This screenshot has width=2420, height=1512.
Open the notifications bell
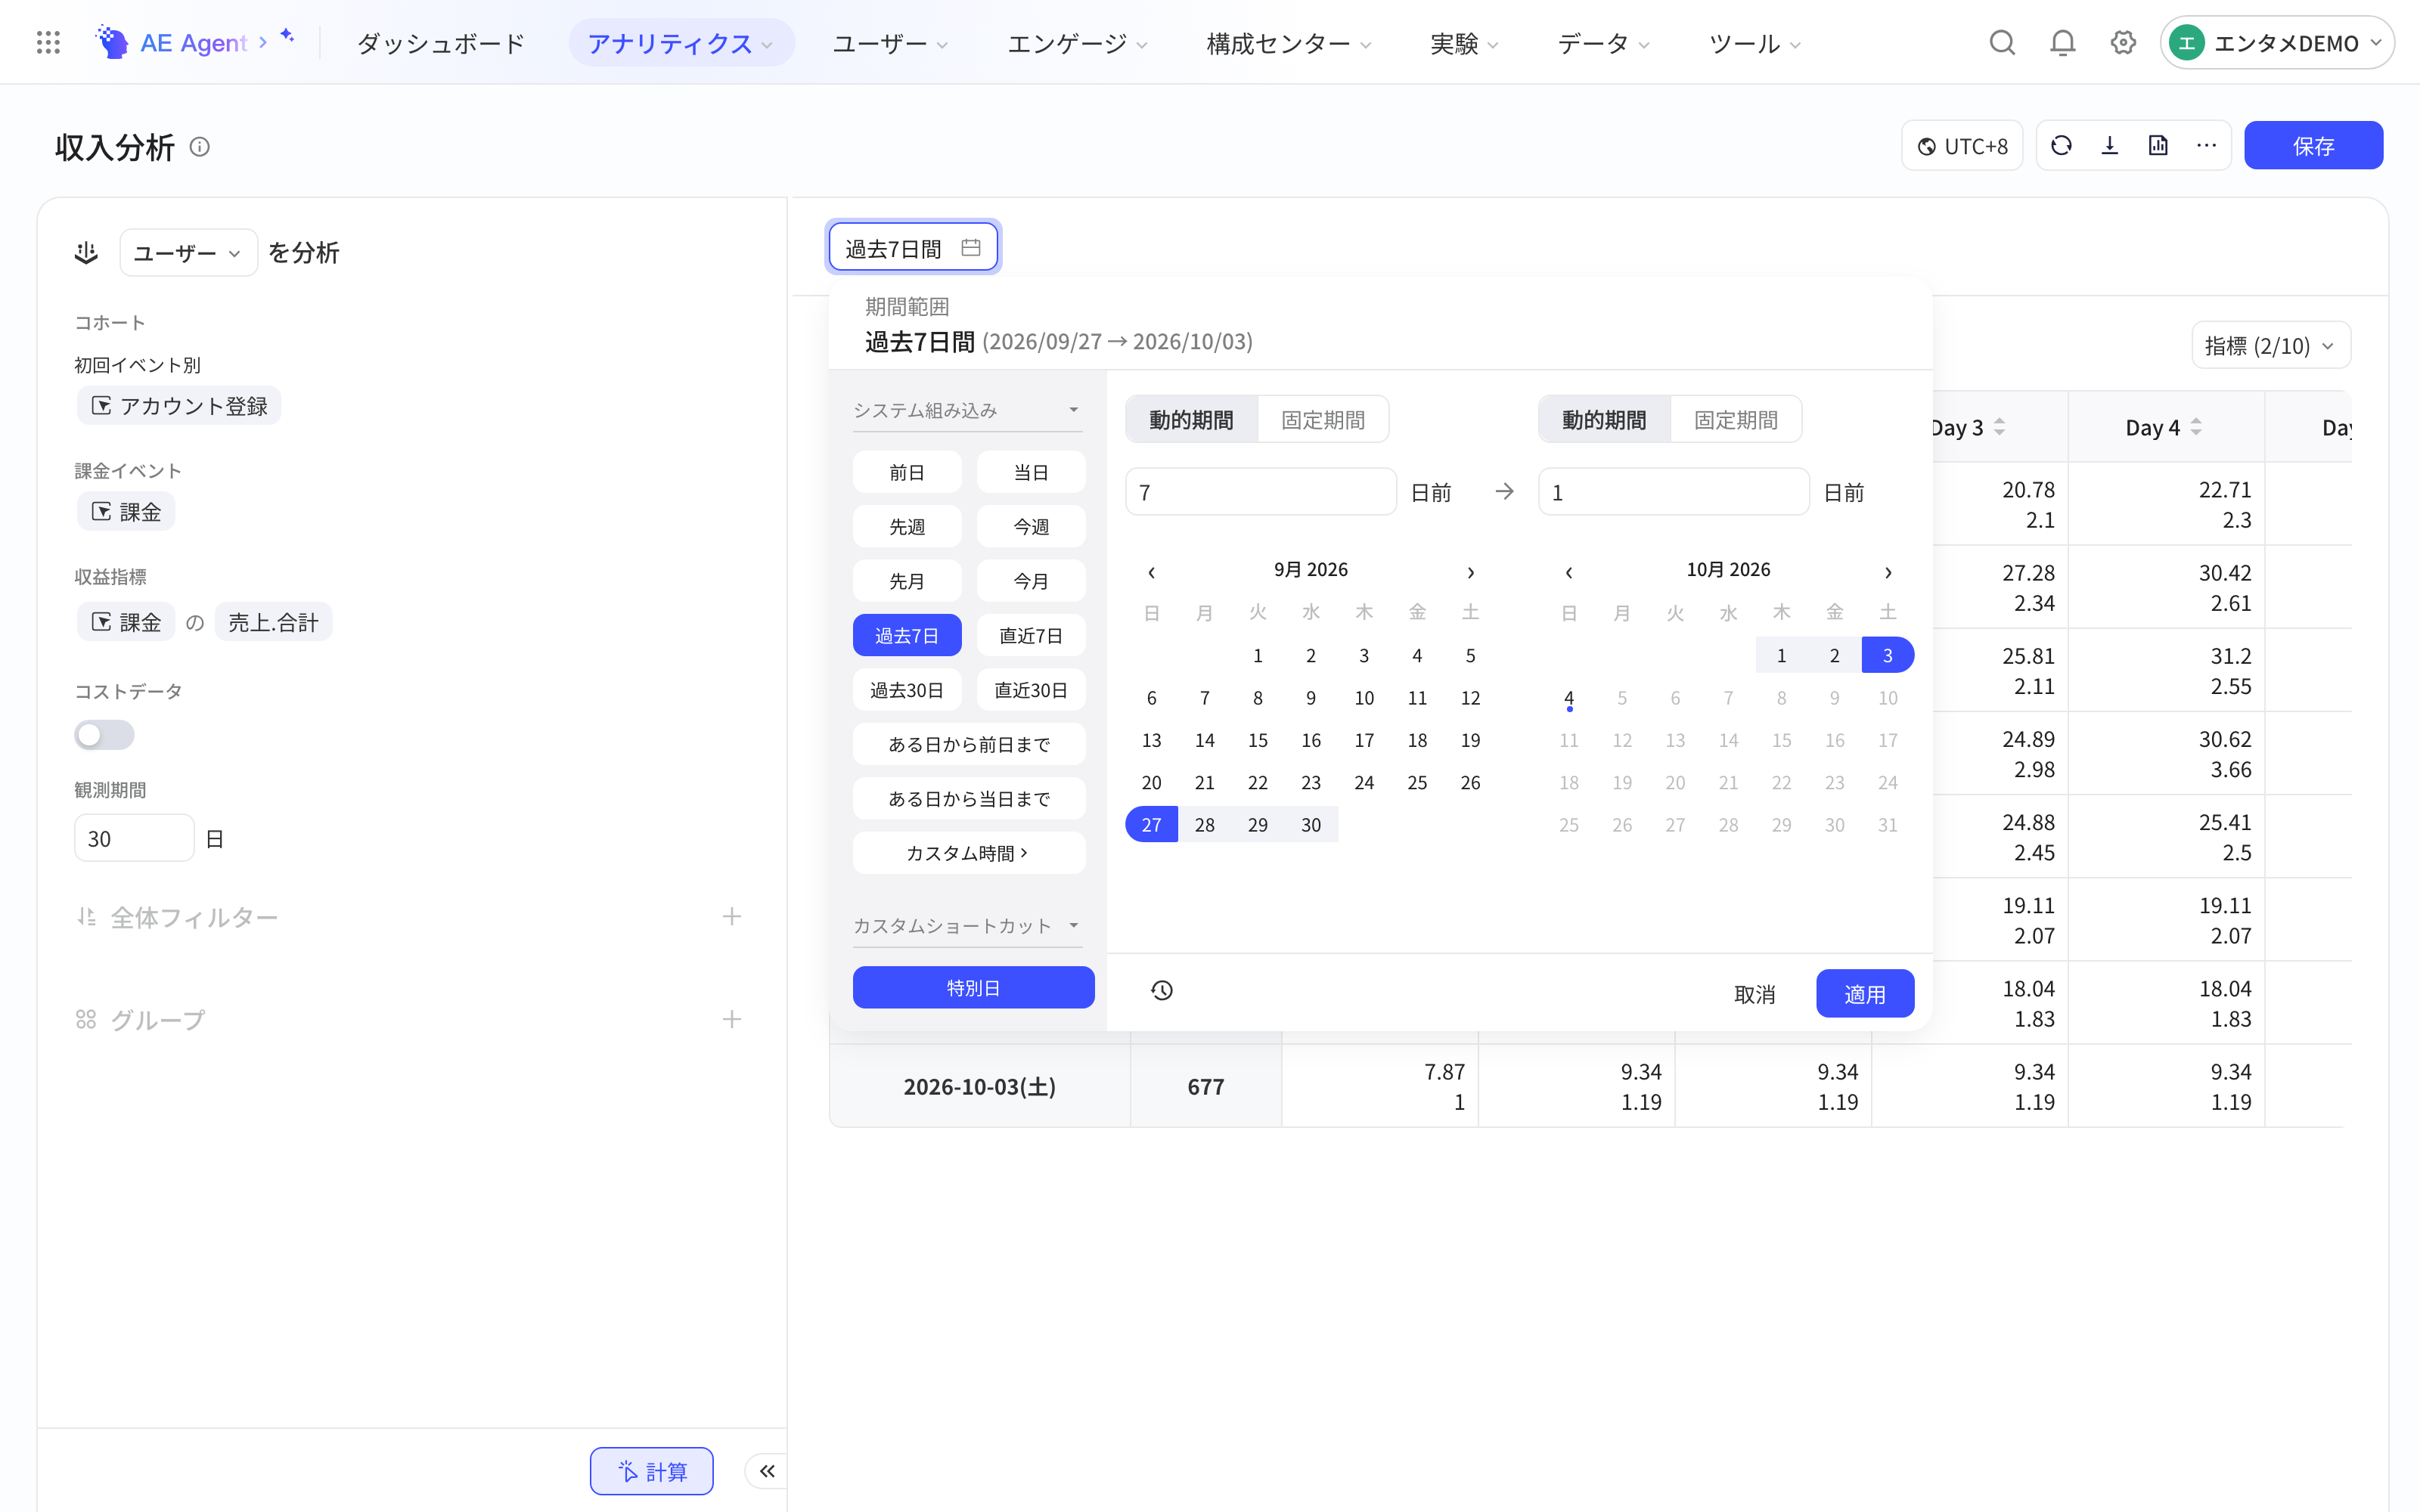pyautogui.click(x=2063, y=43)
